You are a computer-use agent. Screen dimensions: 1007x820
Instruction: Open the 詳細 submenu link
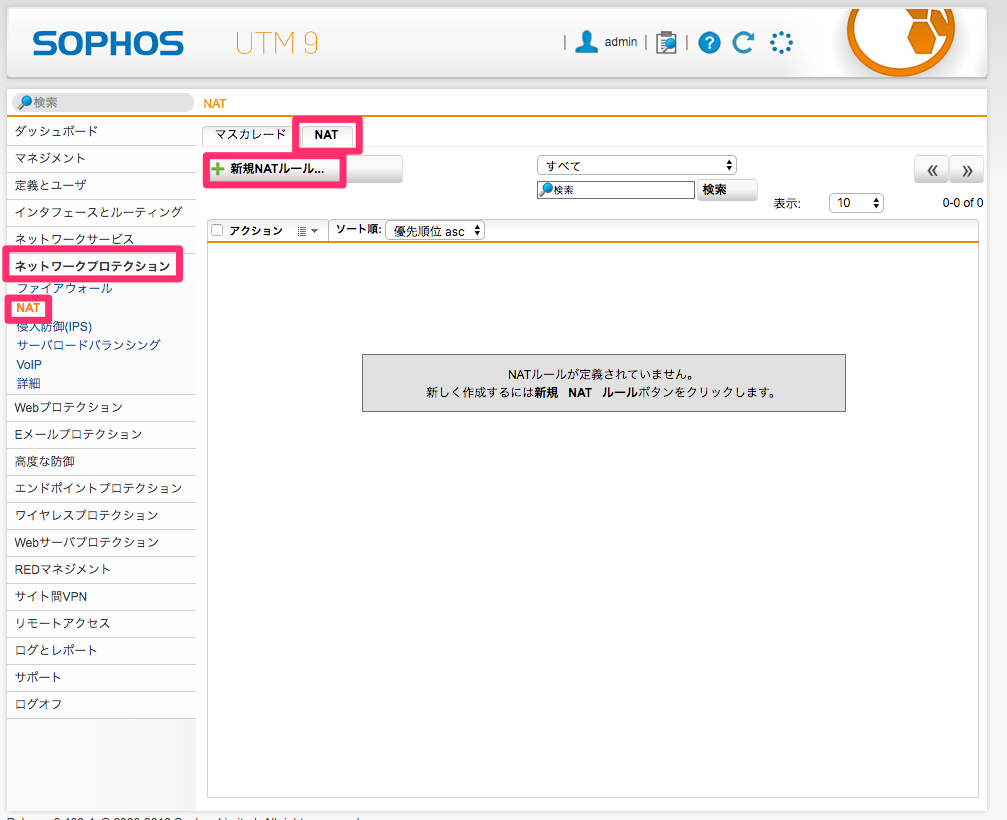pos(28,383)
